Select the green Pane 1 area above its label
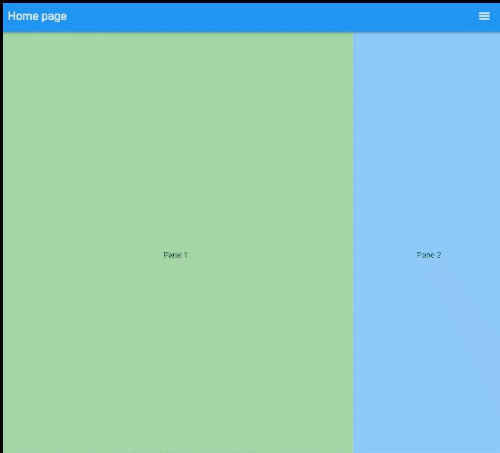This screenshot has width=500, height=453. pos(178,140)
